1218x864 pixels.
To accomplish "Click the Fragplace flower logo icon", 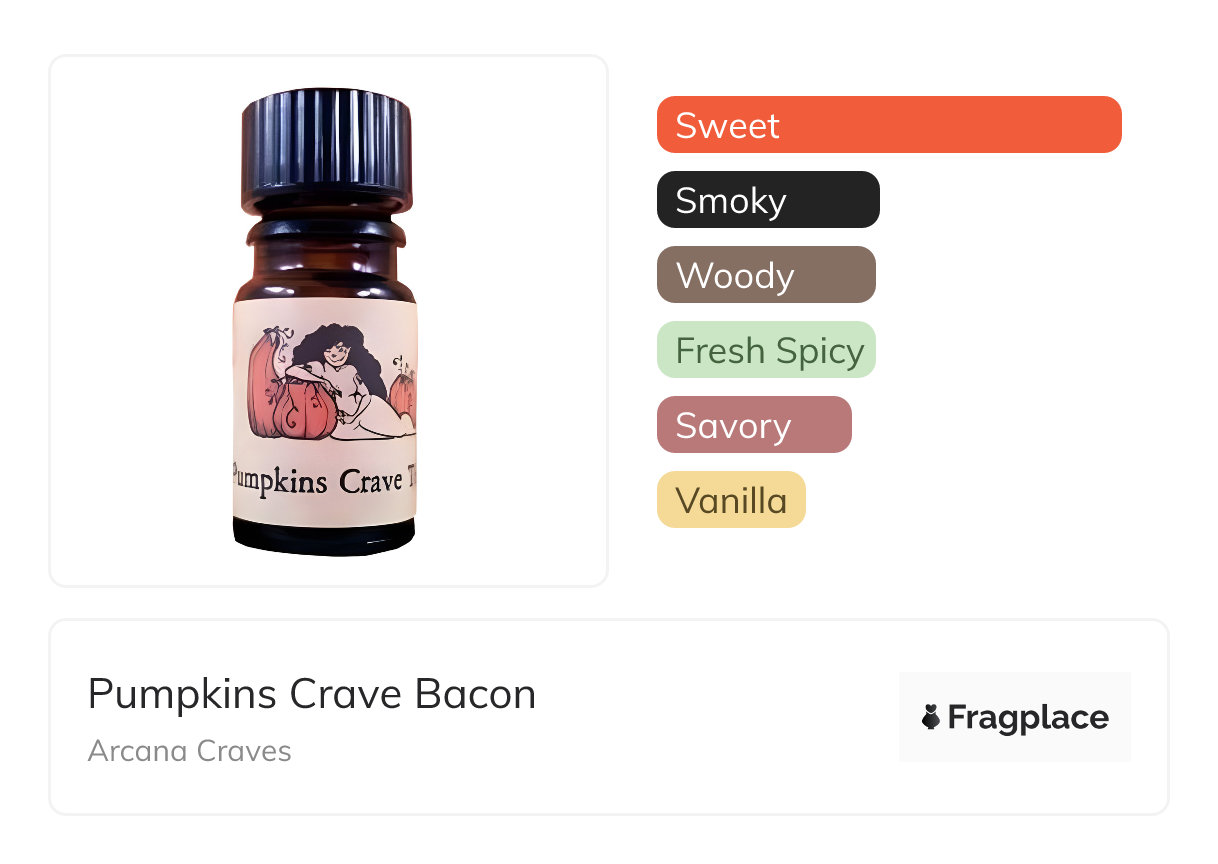I will pos(931,718).
